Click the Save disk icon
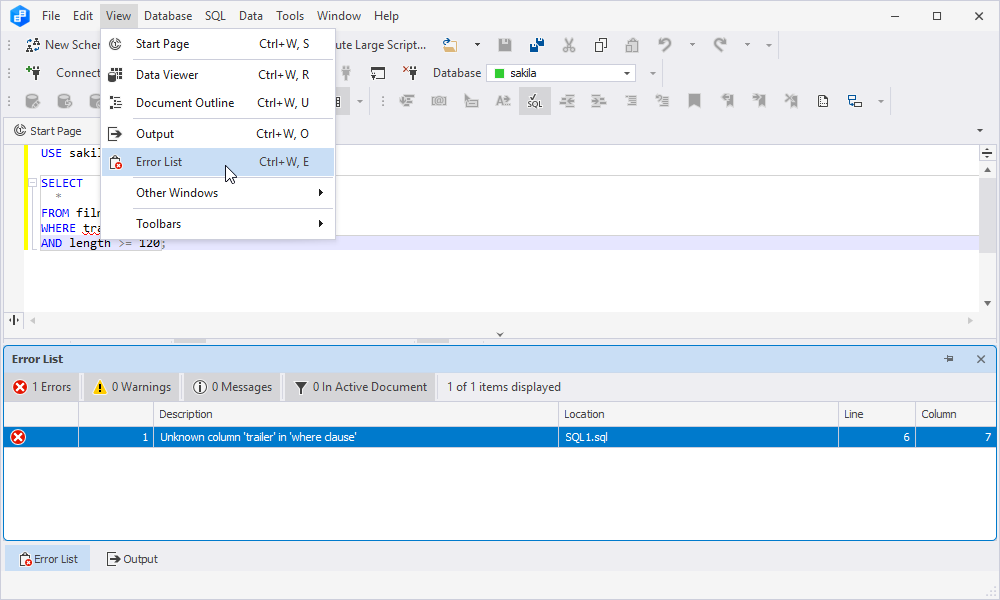The height and width of the screenshot is (600, 1000). [x=504, y=45]
